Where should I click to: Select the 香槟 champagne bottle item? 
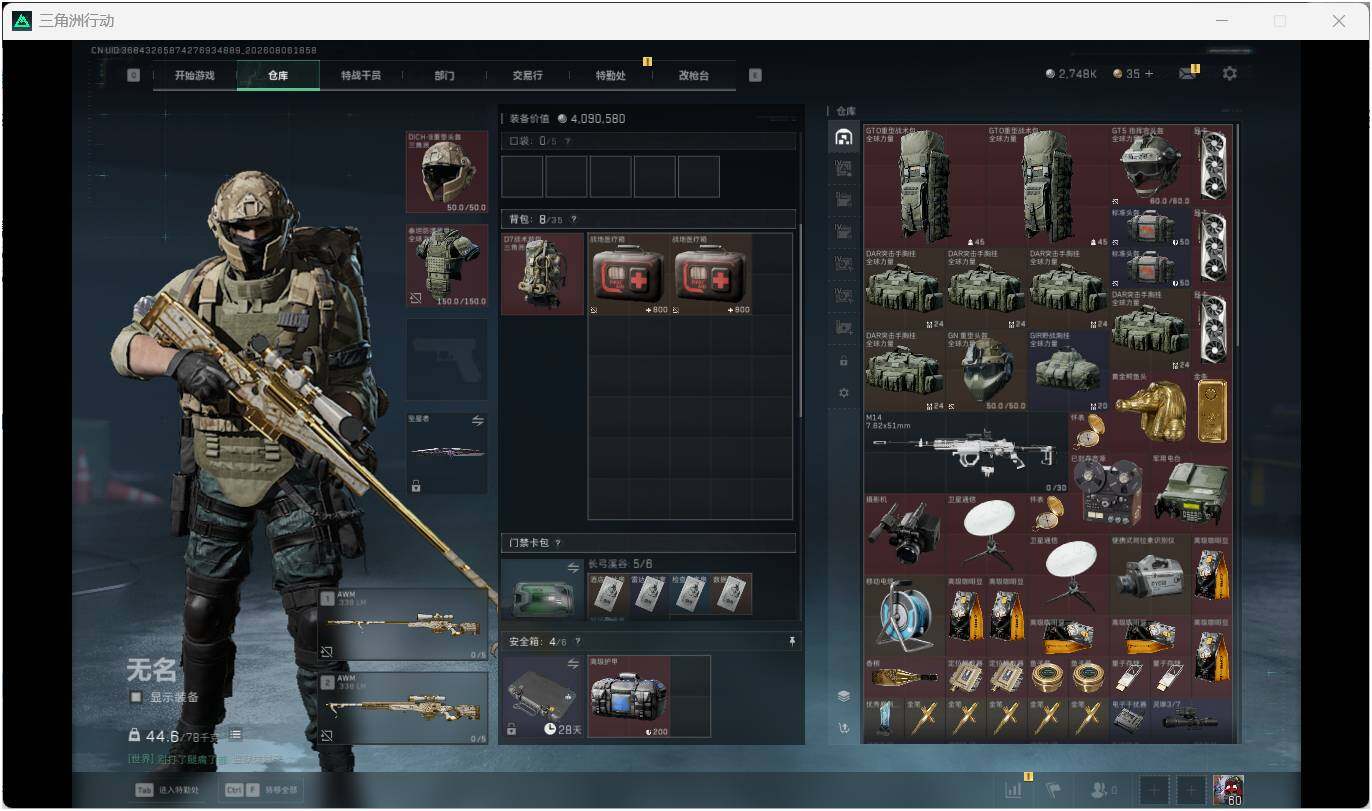(904, 677)
